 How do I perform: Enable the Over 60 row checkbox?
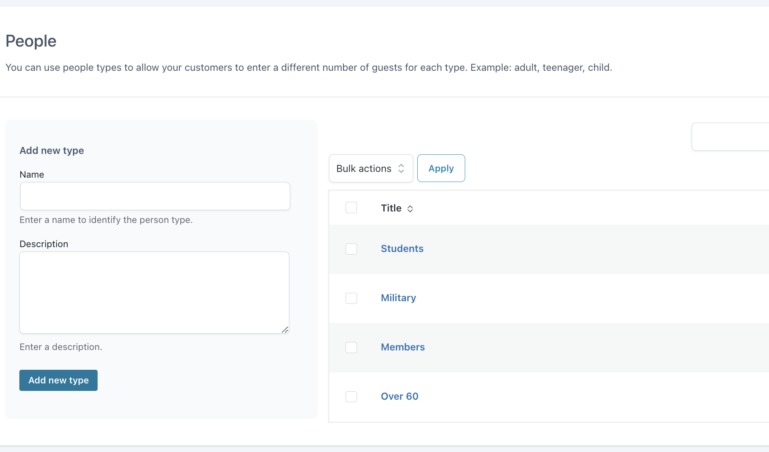click(x=351, y=397)
